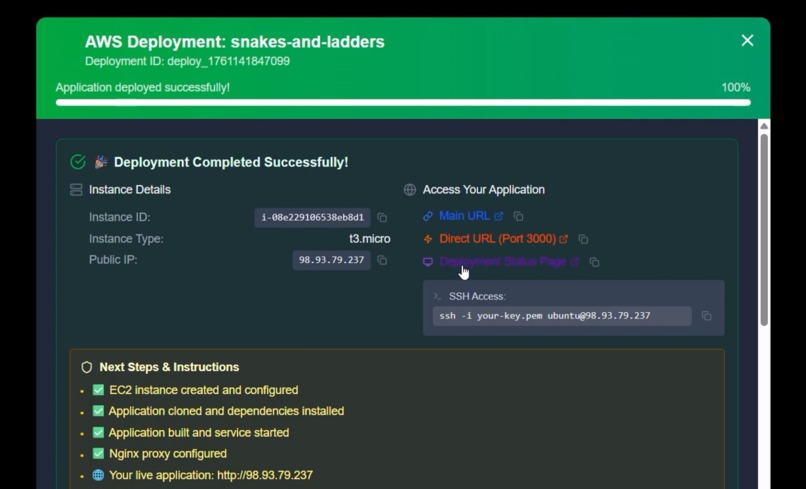Click the Application cloned checkmark
Screen dimensions: 806x489
98,411
